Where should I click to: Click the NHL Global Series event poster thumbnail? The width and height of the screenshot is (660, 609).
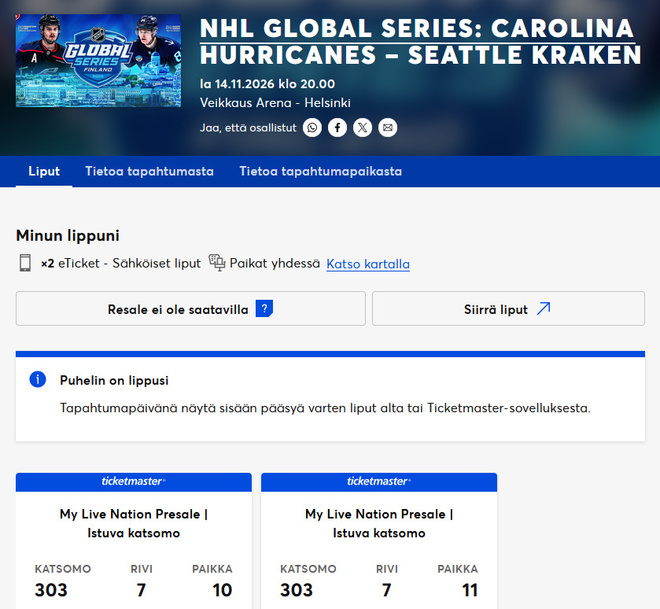98,61
